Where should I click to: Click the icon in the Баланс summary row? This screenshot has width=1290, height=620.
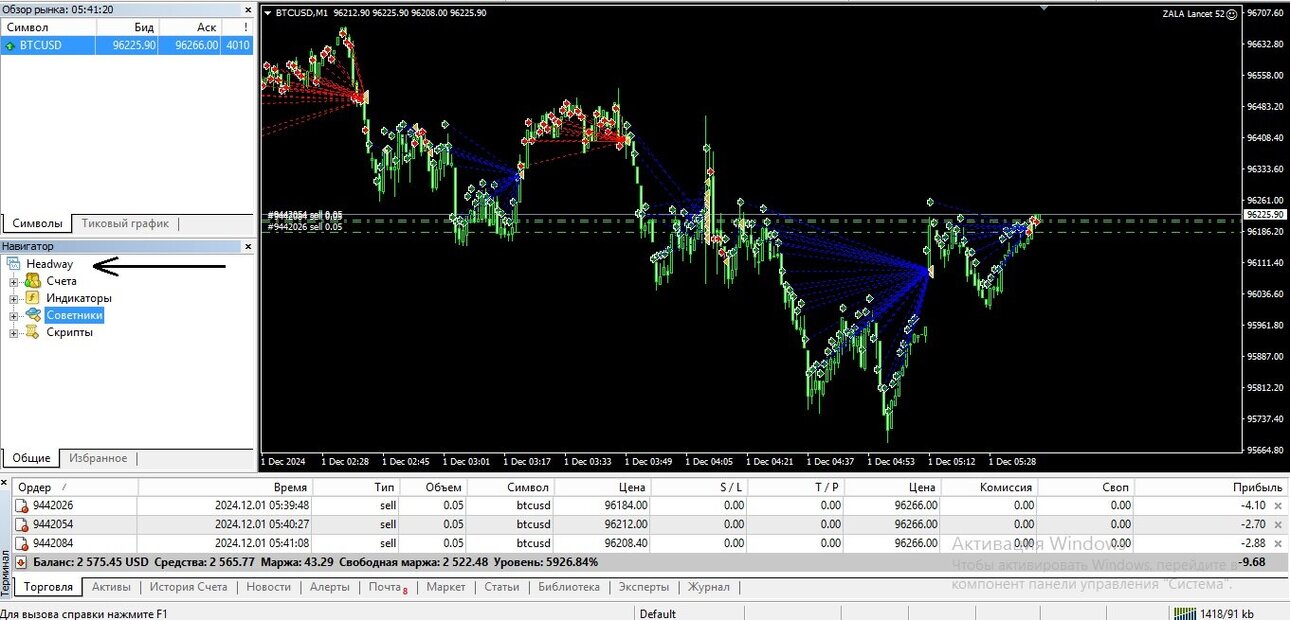pyautogui.click(x=22, y=562)
